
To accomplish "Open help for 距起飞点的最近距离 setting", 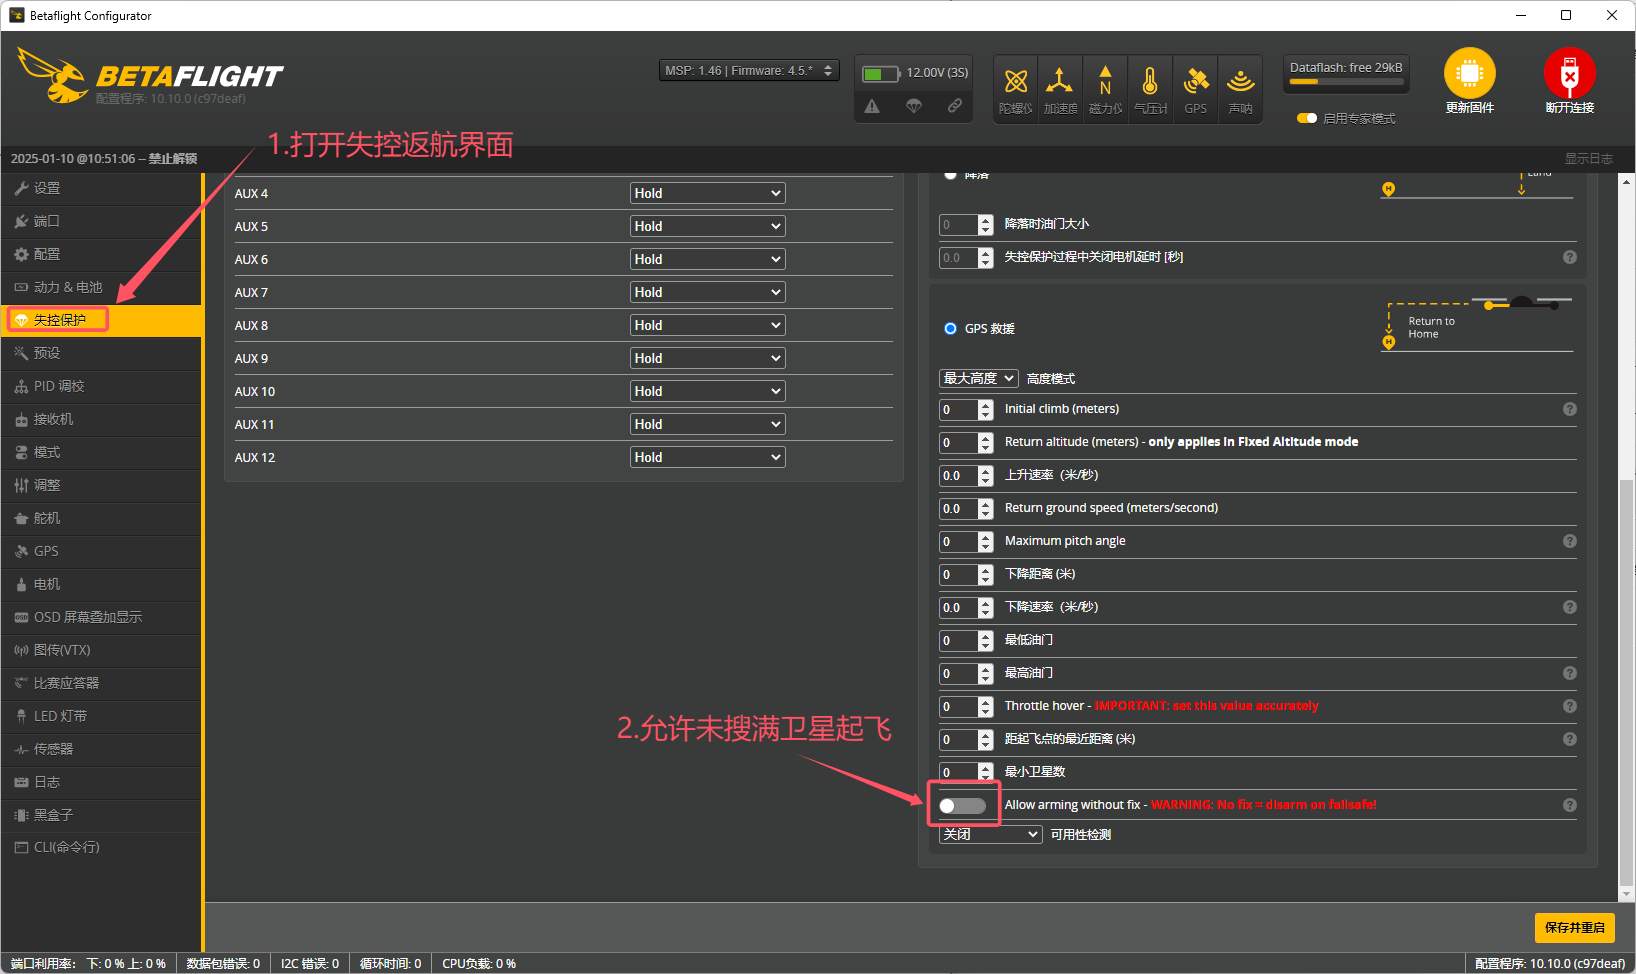I will tap(1570, 739).
